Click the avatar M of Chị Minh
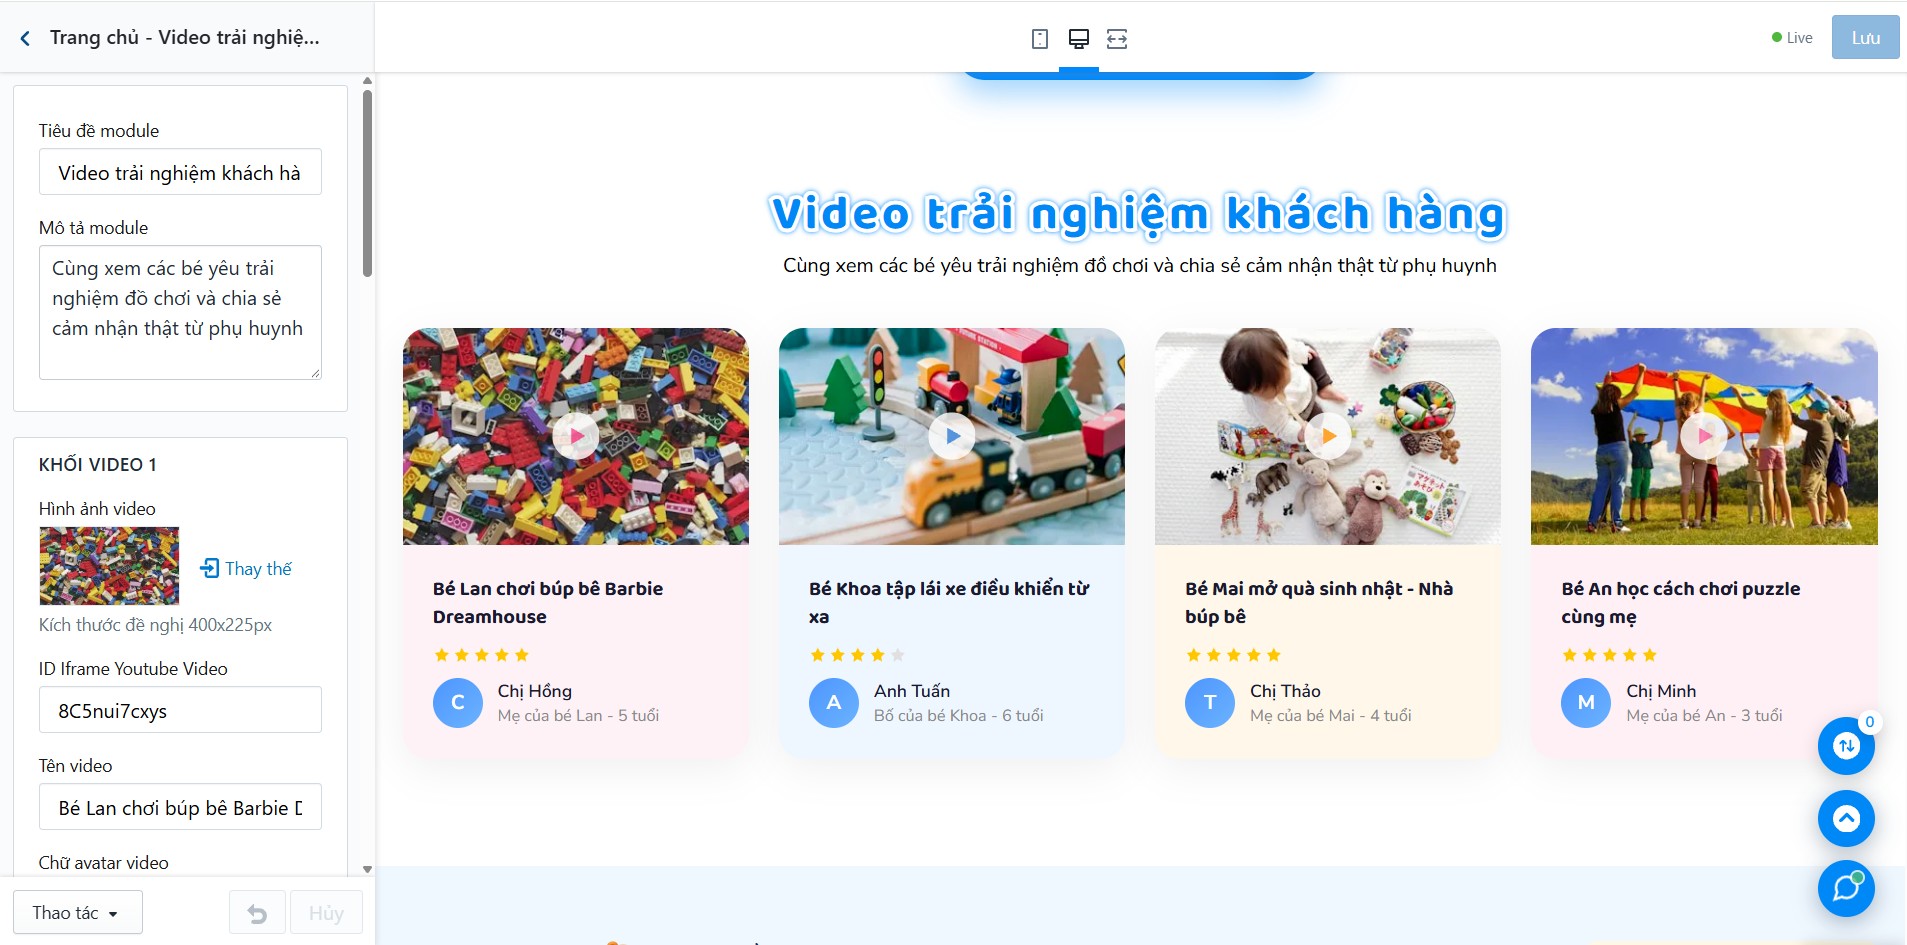Viewport: 1907px width, 945px height. 1586,703
